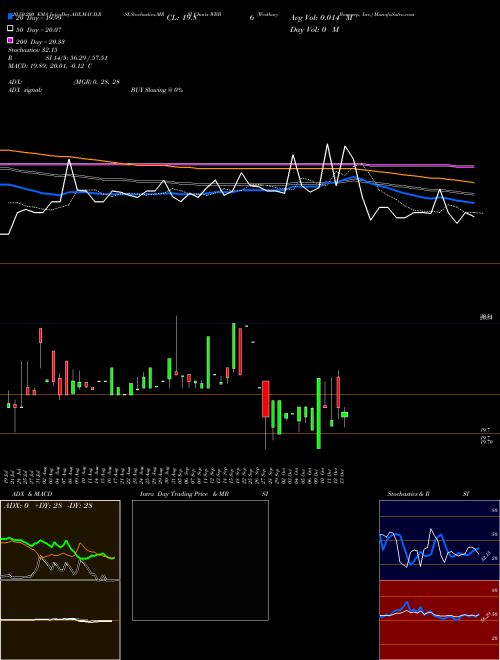500x660 pixels.
Task: Click the '50 Day - 20.07' label
Action: (39, 30)
